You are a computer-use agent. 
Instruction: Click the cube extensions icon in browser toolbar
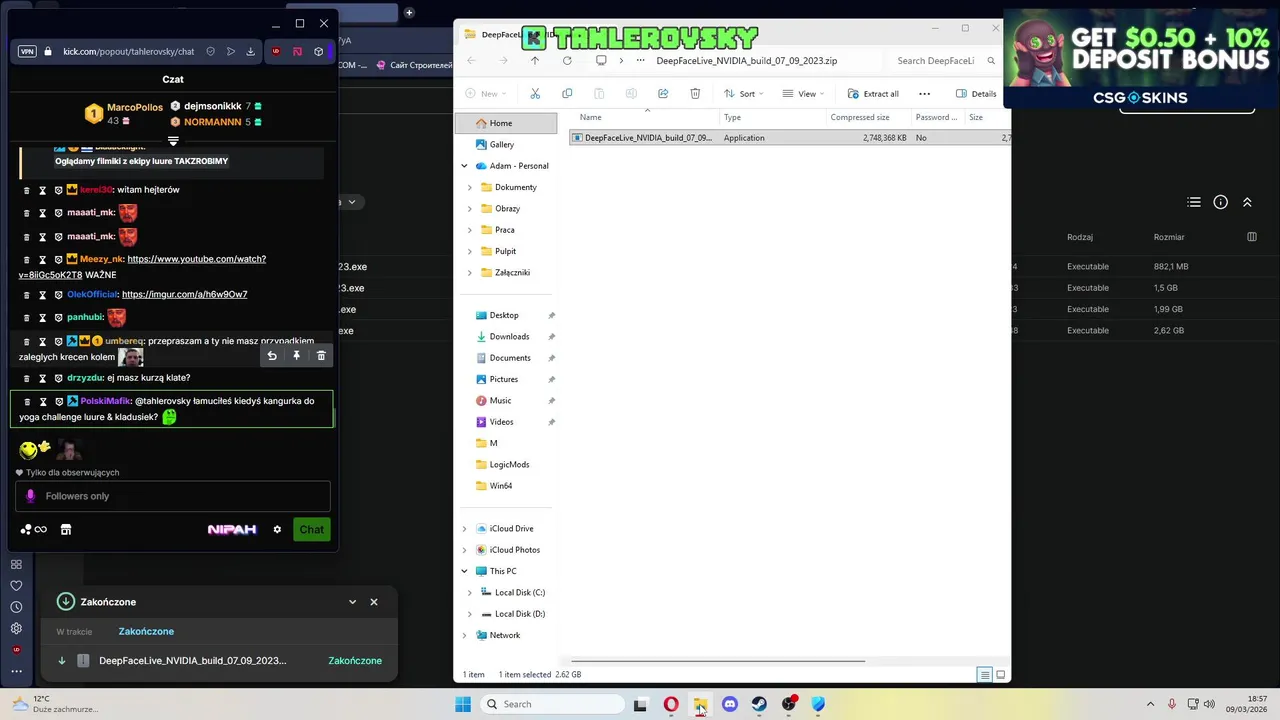(319, 51)
